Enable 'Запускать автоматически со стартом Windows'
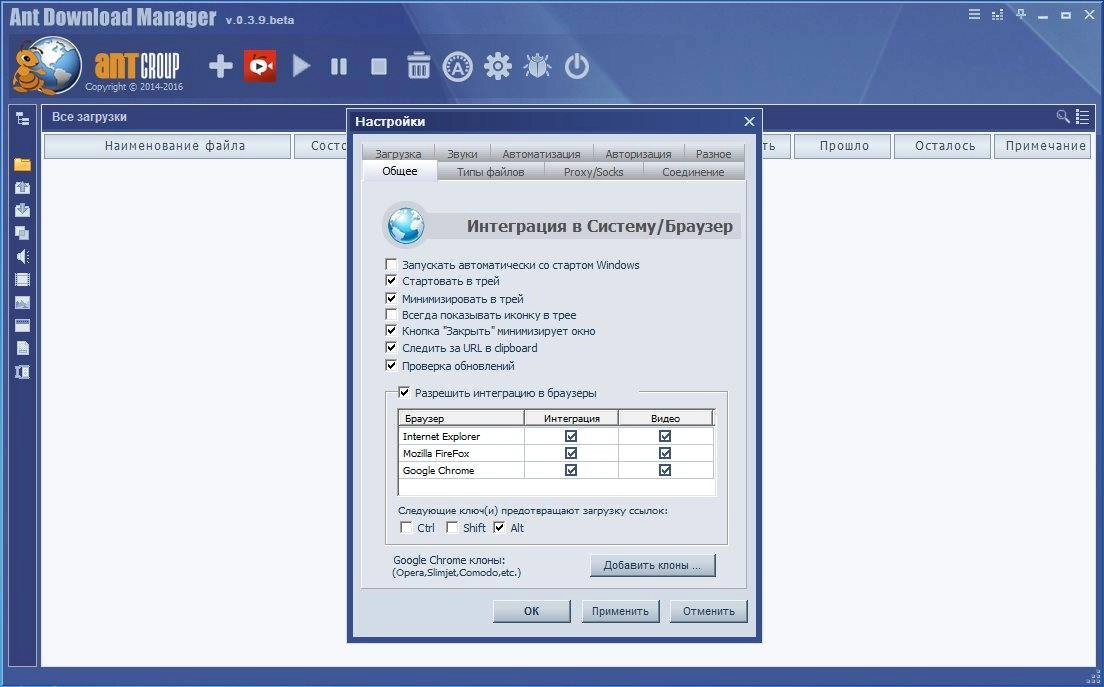 (x=391, y=265)
